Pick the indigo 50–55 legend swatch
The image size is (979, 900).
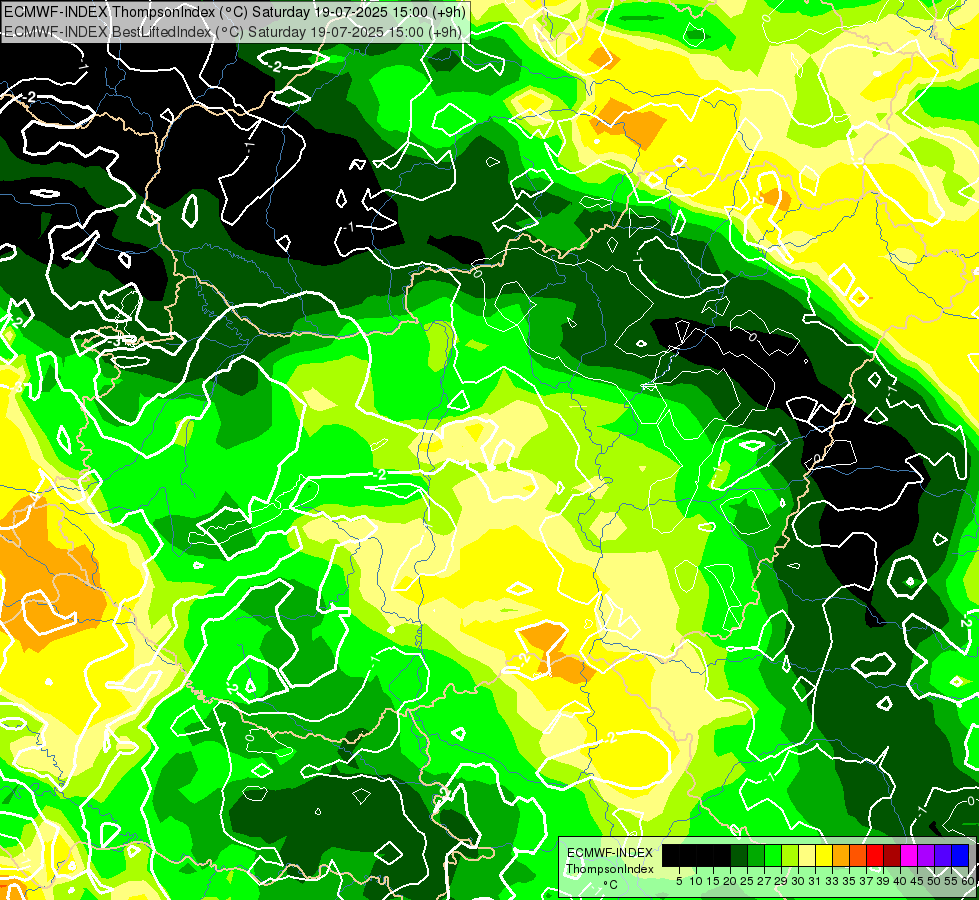943,855
